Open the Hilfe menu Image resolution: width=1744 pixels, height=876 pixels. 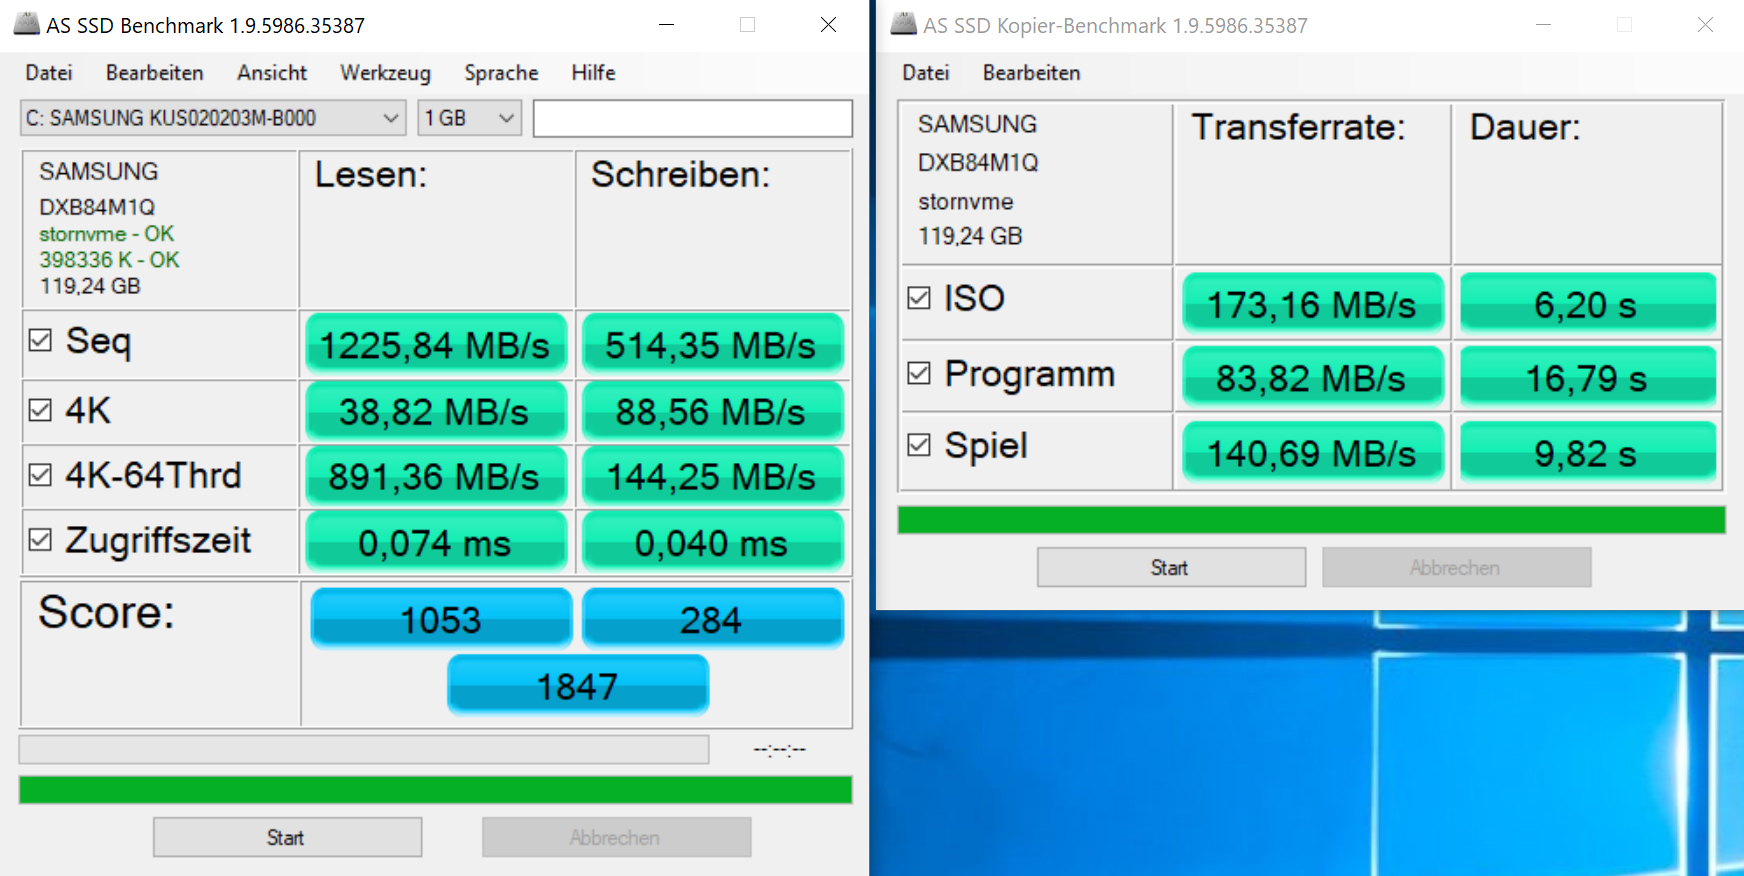point(593,73)
